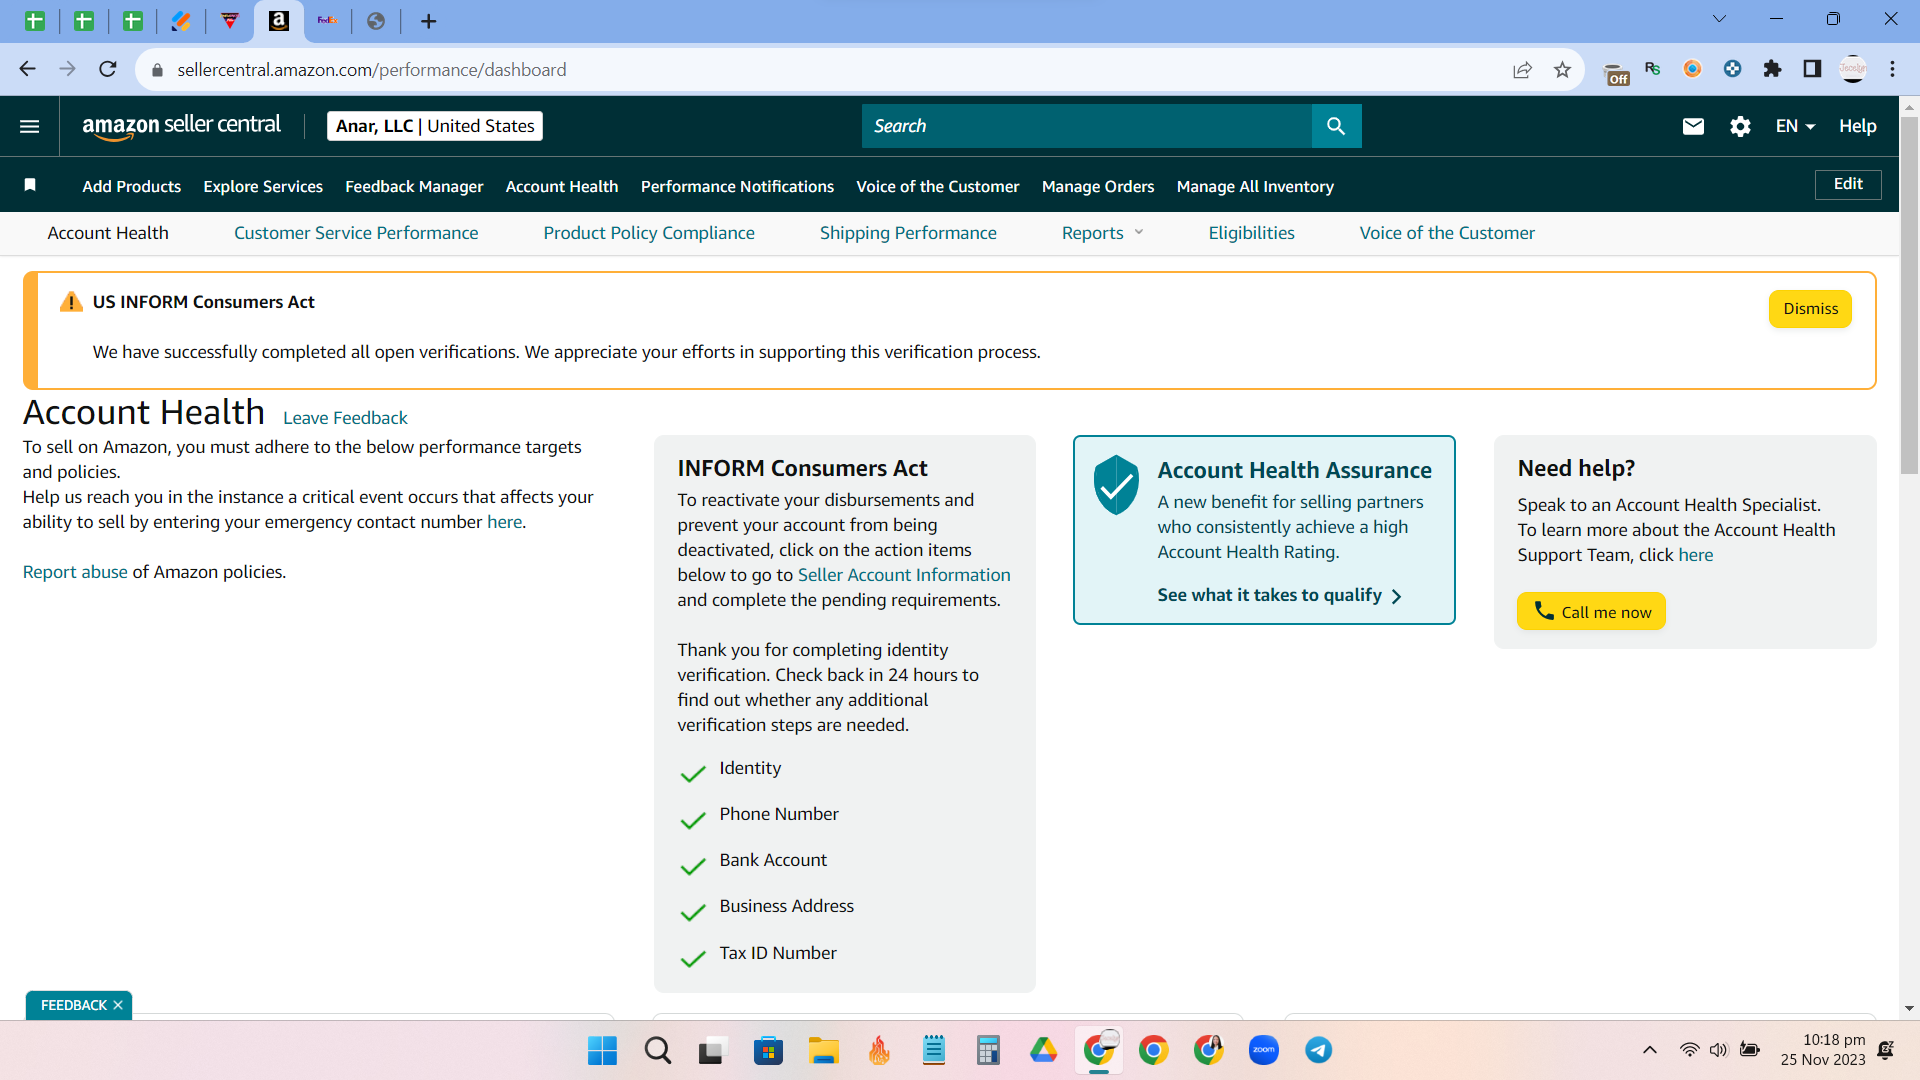This screenshot has height=1080, width=1920.
Task: Open Manage Orders
Action: pos(1098,186)
